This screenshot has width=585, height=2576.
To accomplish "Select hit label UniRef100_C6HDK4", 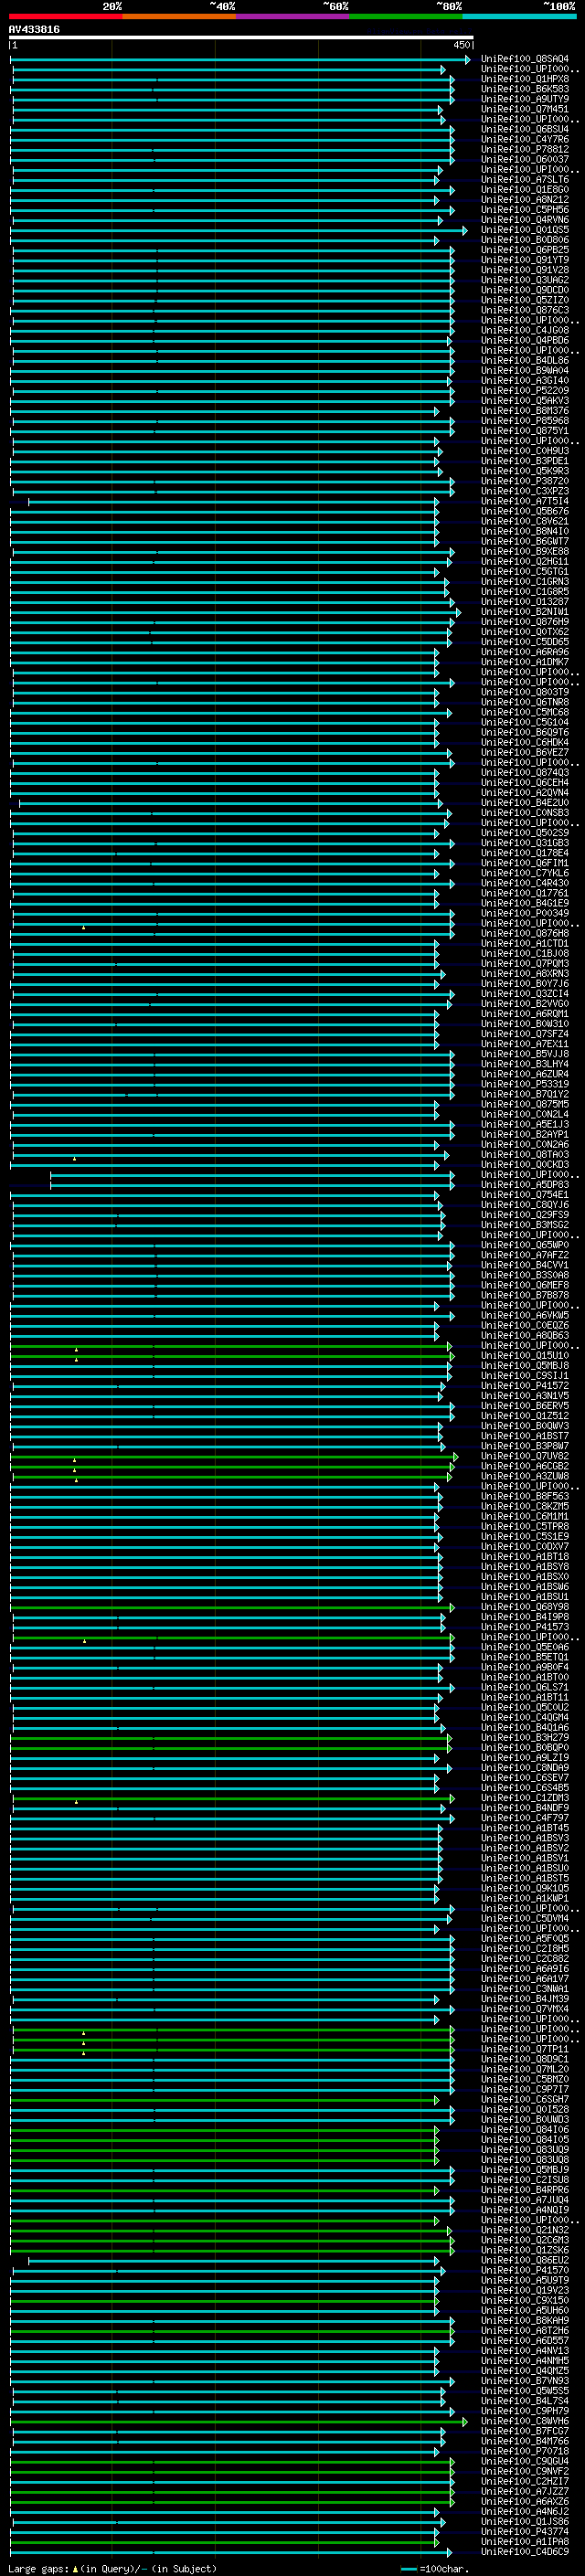I will pyautogui.click(x=525, y=742).
